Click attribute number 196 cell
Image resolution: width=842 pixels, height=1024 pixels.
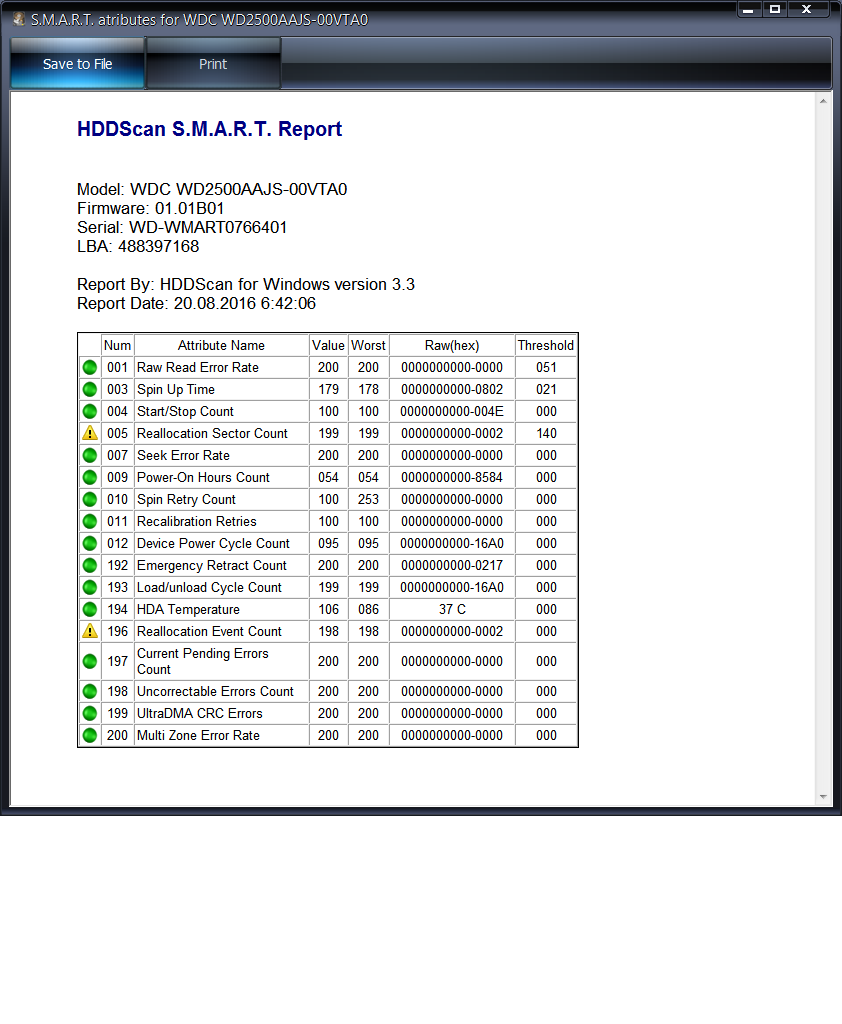click(118, 632)
